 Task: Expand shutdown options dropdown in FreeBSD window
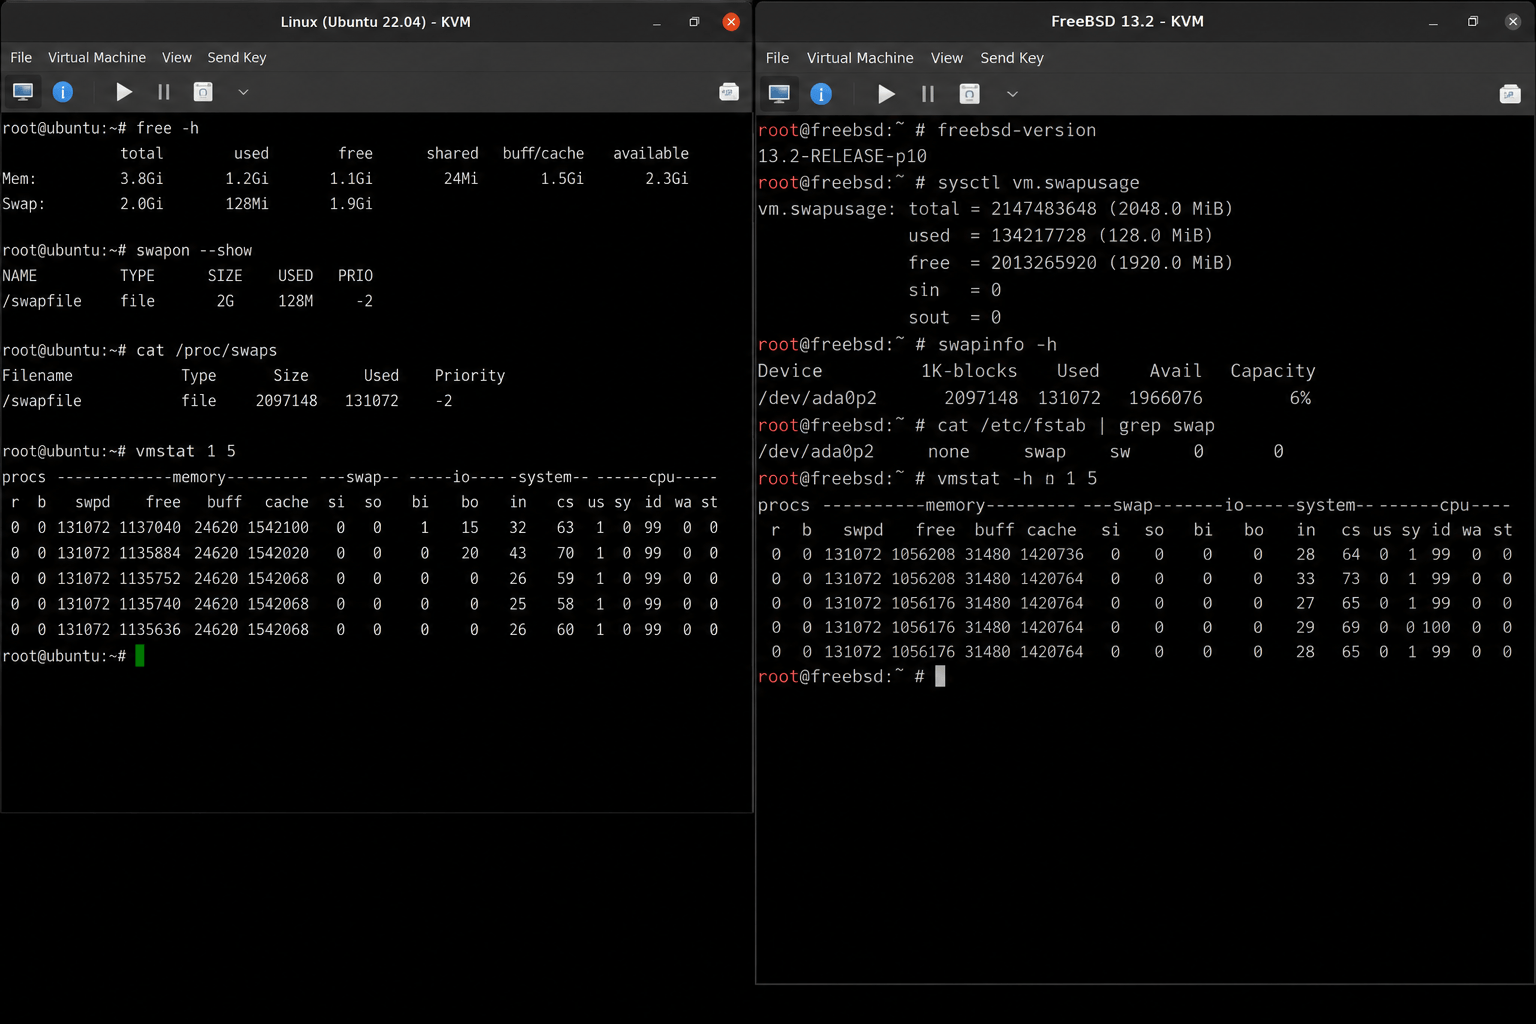pos(1012,94)
